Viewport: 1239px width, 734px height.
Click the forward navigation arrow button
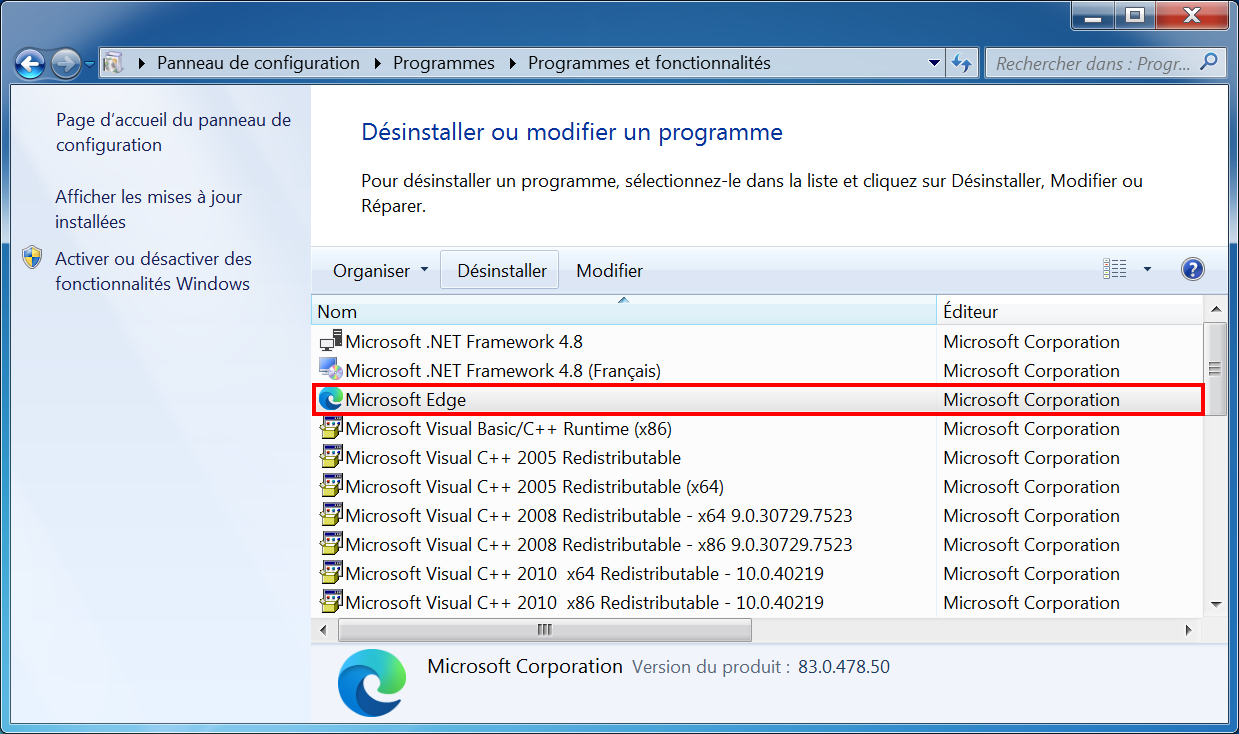[x=66, y=64]
